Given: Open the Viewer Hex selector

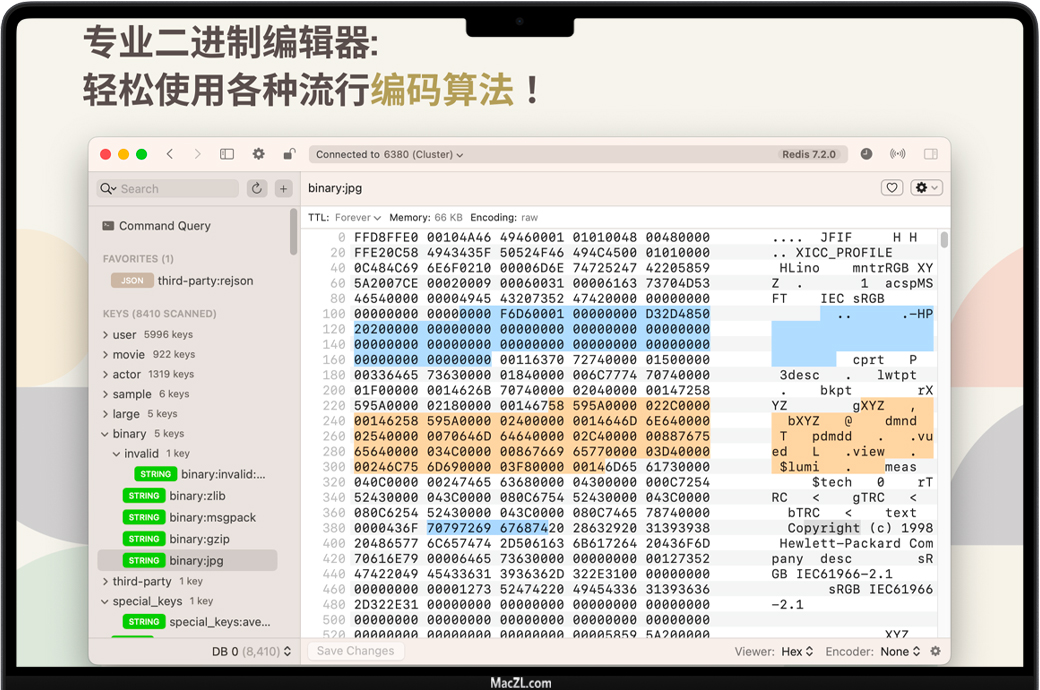Looking at the screenshot, I should click(797, 651).
